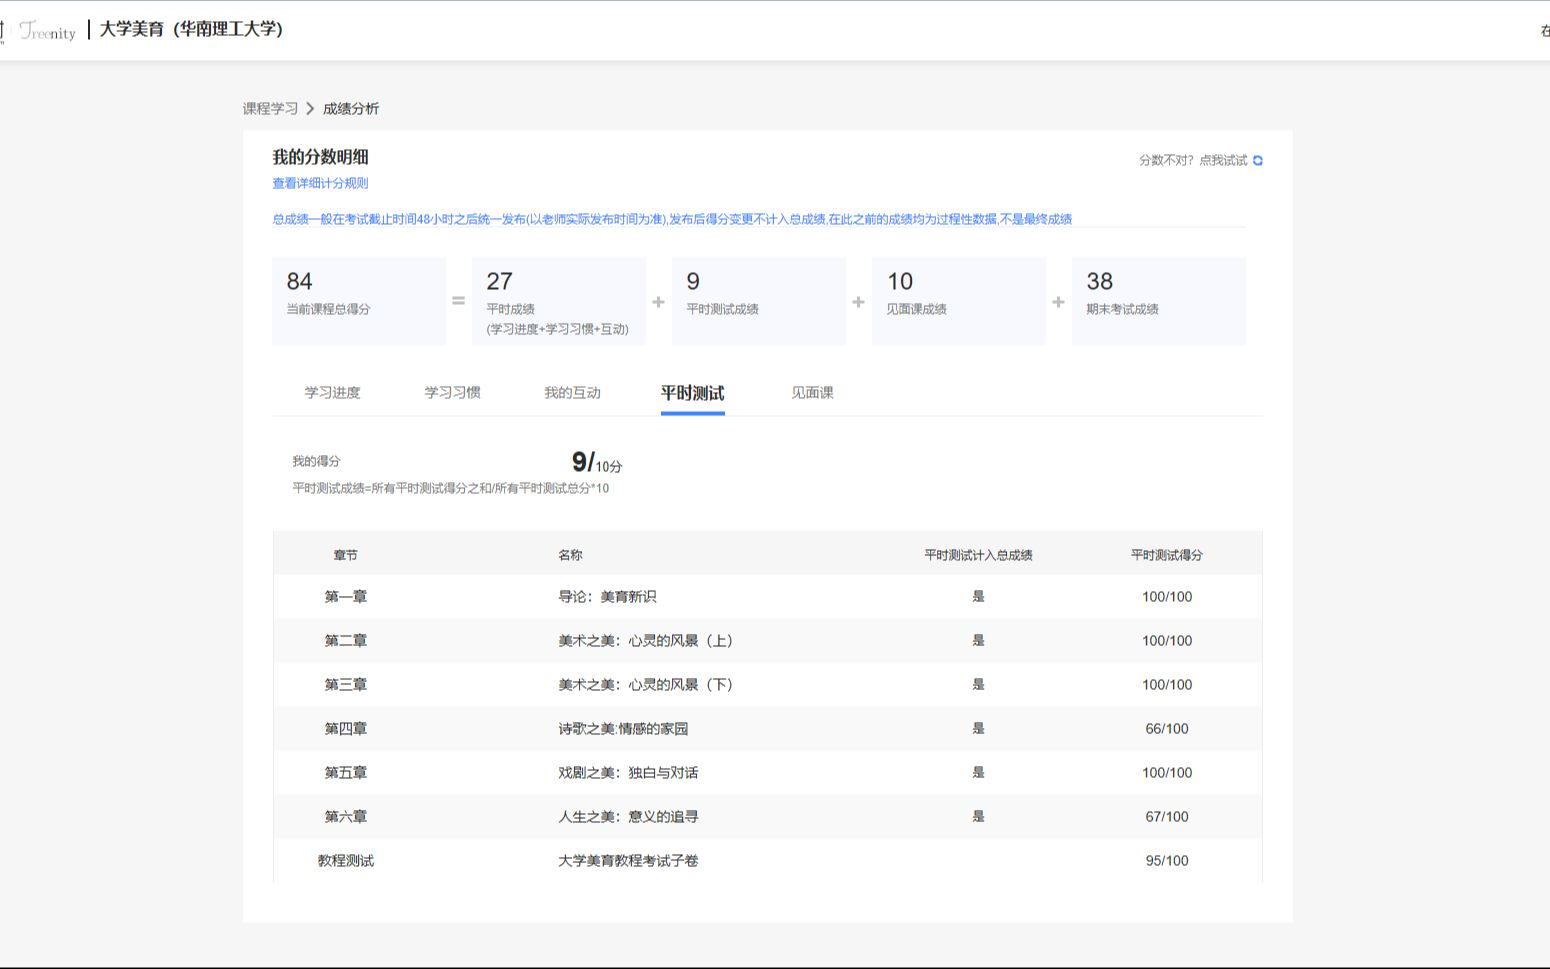Click 第五章 row cell
Screen dimensions: 1550x969
[345, 773]
